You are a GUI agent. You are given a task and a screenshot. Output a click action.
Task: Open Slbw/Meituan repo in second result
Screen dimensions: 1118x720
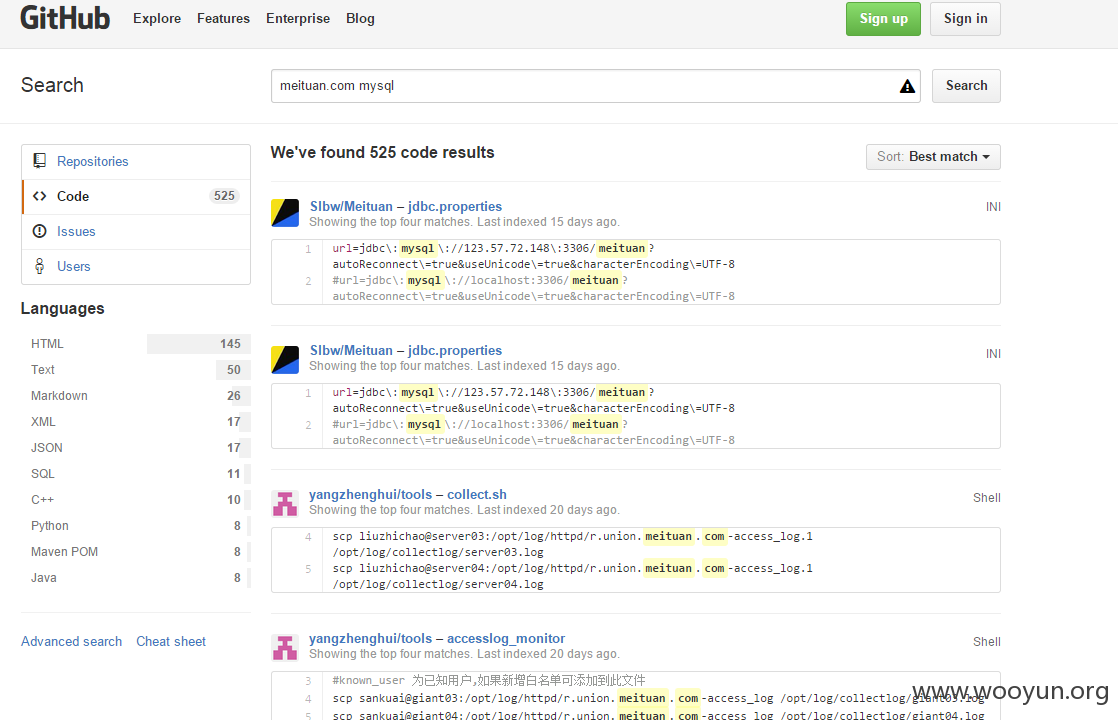click(352, 350)
